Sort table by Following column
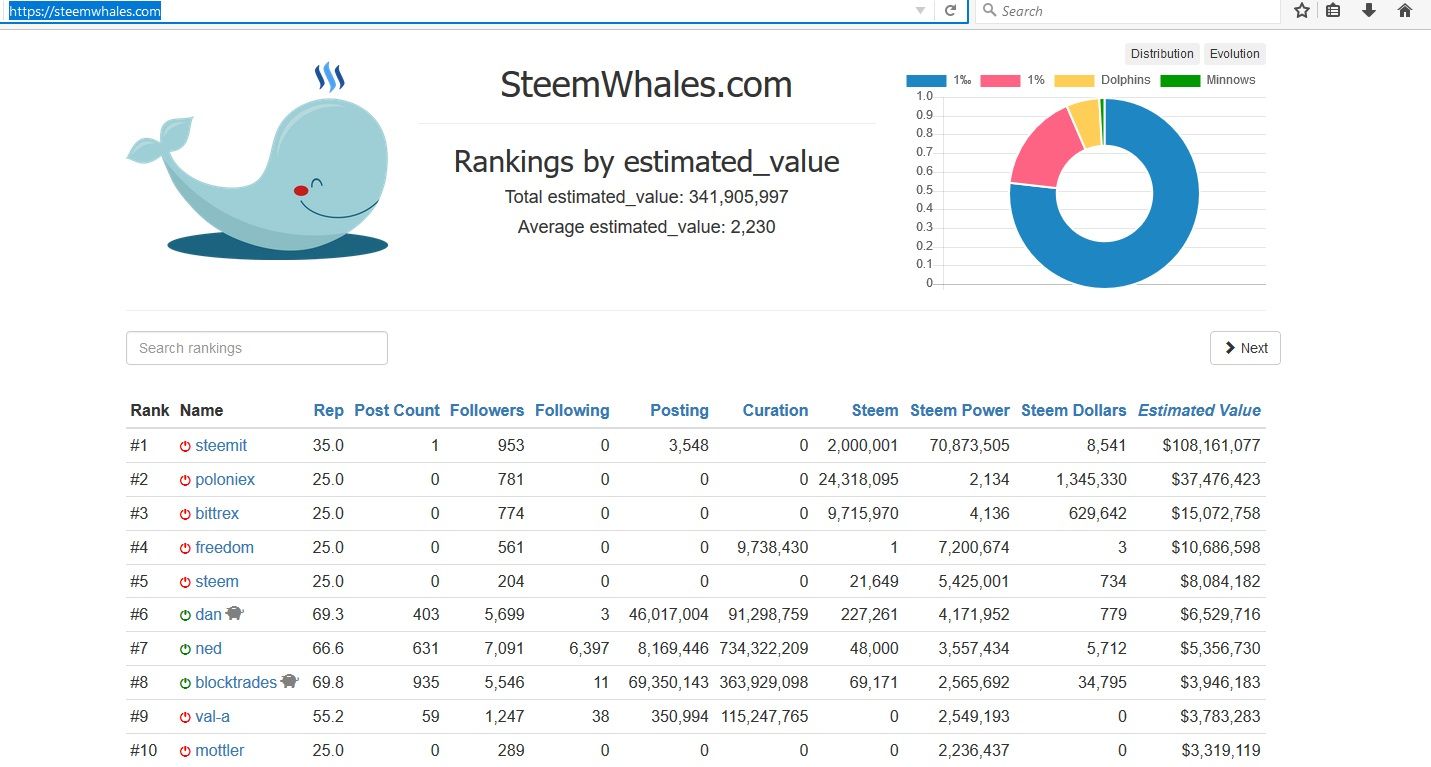The width and height of the screenshot is (1431, 767). click(x=572, y=410)
